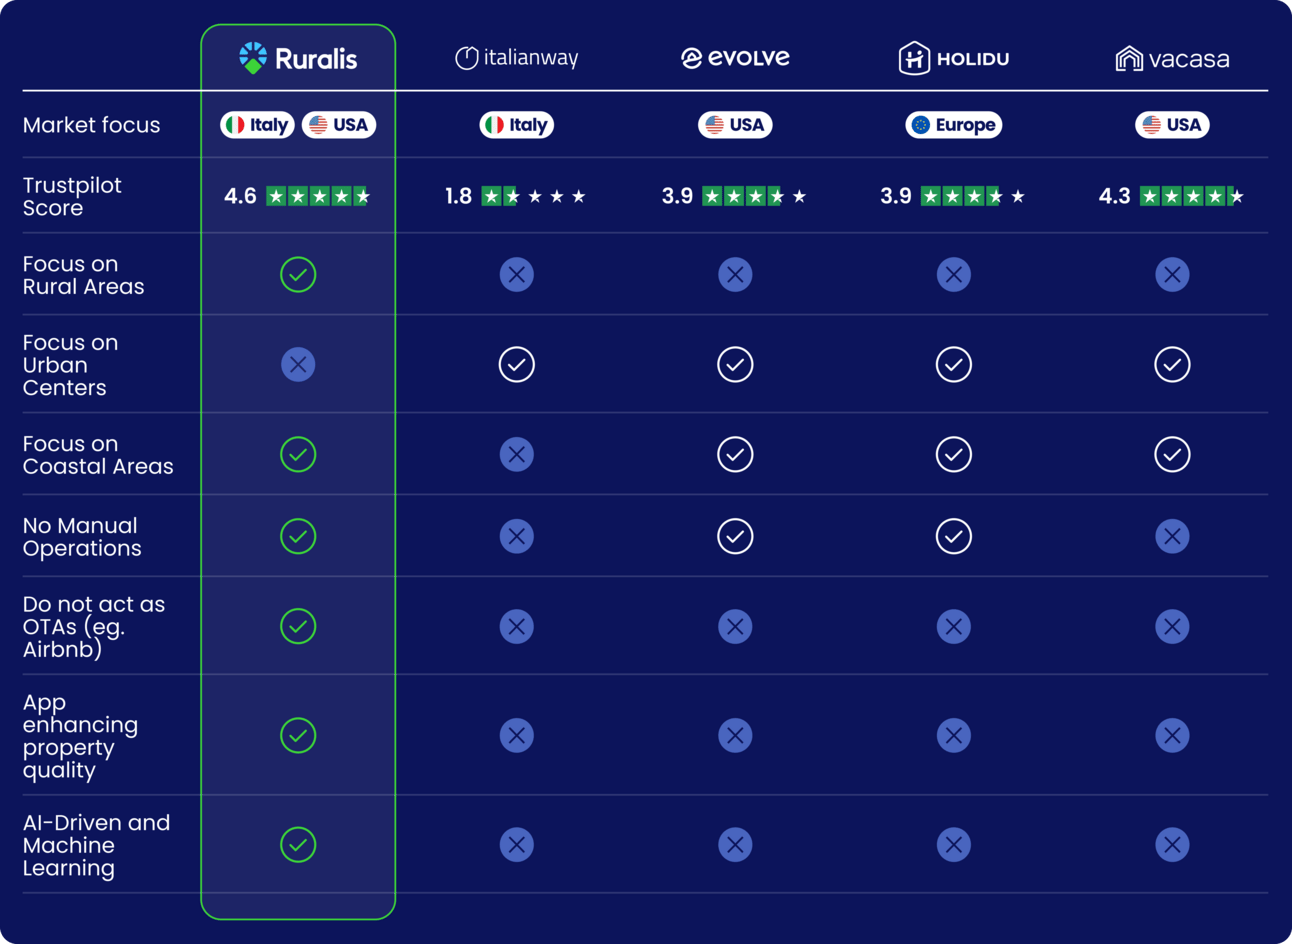
Task: Click vacasa check for Urban Centers
Action: tap(1172, 364)
